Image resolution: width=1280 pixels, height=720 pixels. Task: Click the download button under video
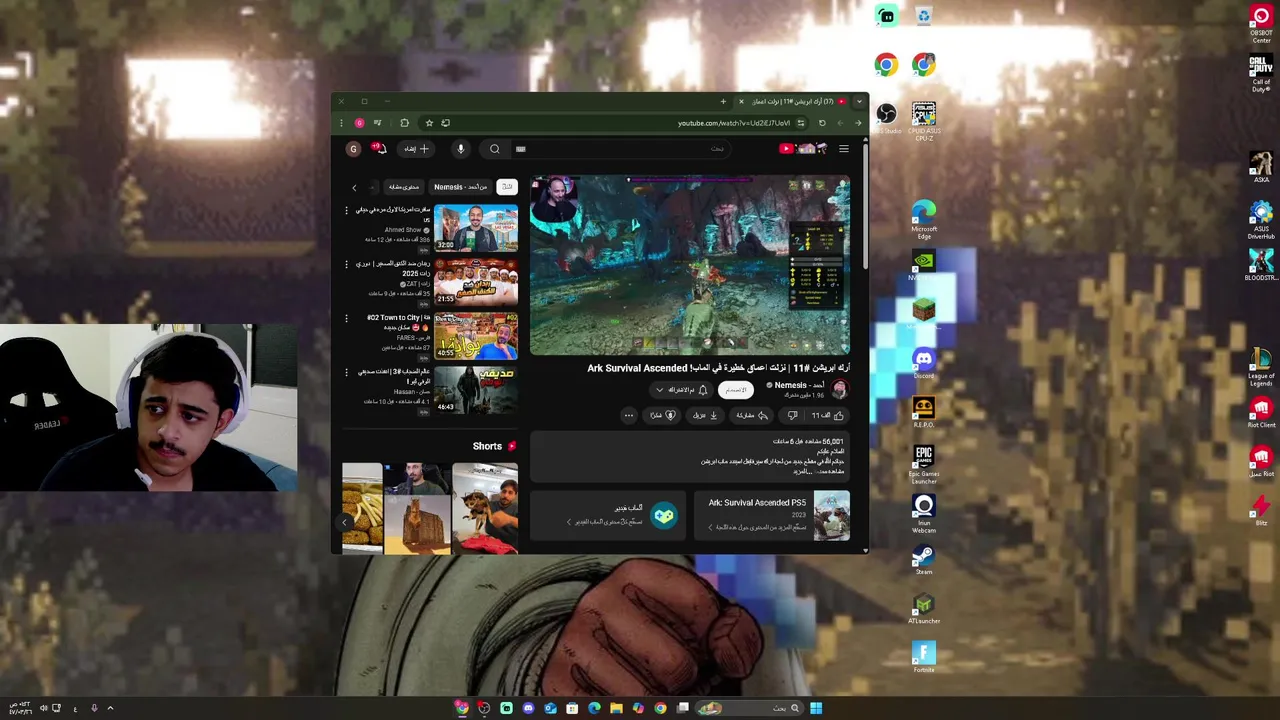pyautogui.click(x=706, y=415)
